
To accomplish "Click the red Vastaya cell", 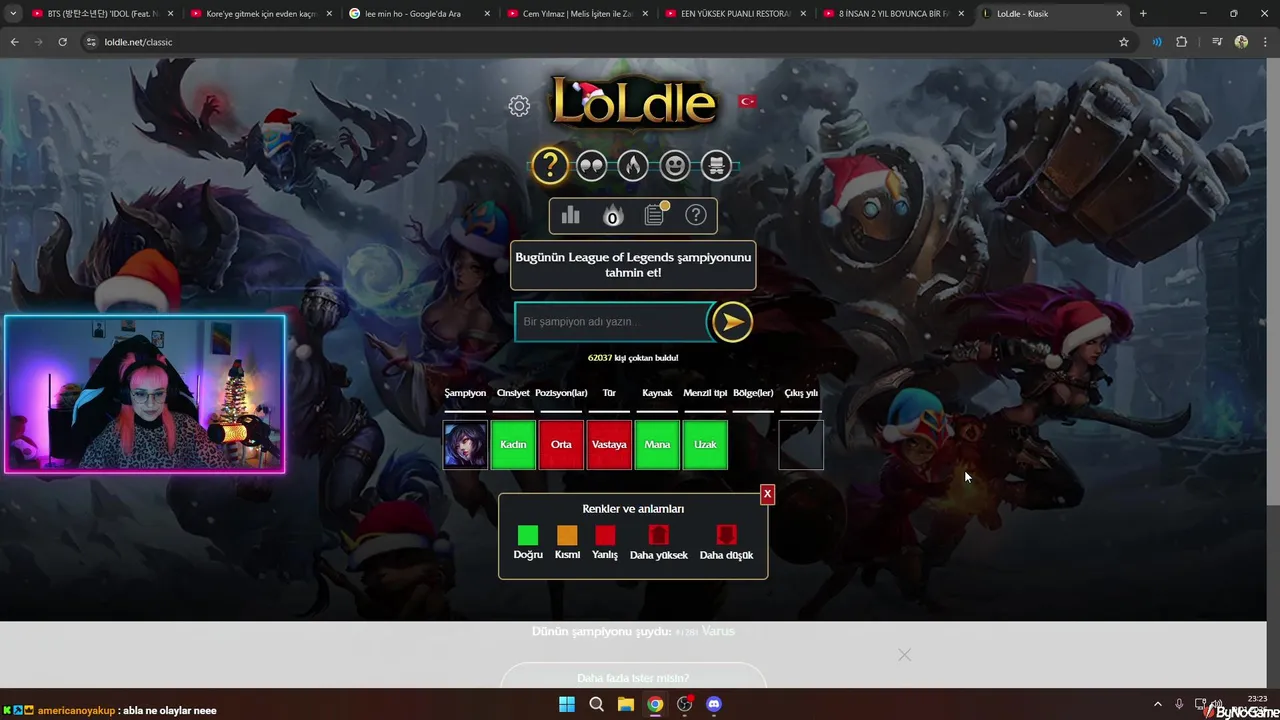I will [609, 445].
